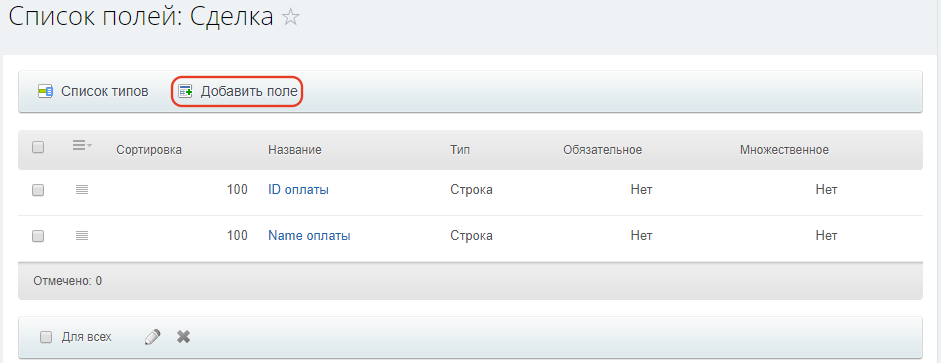Open row actions menu for Name оплаты
The image size is (941, 363).
click(x=82, y=236)
